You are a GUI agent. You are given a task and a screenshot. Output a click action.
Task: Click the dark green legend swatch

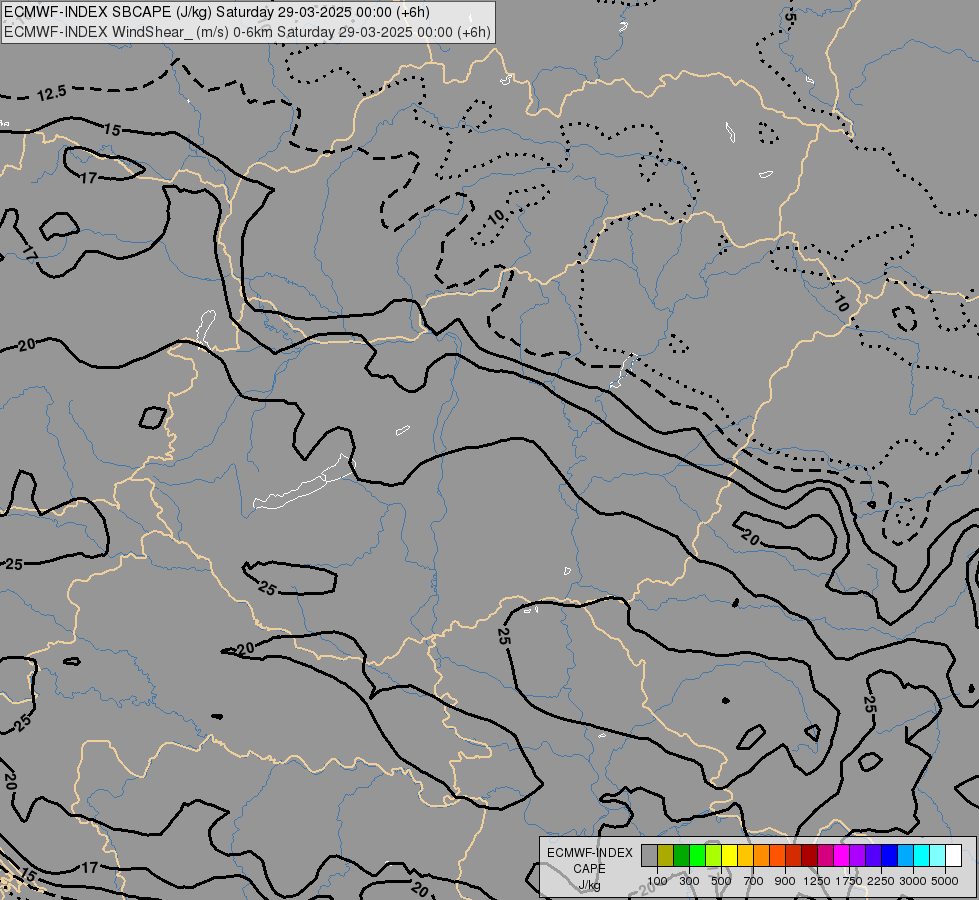pos(681,856)
